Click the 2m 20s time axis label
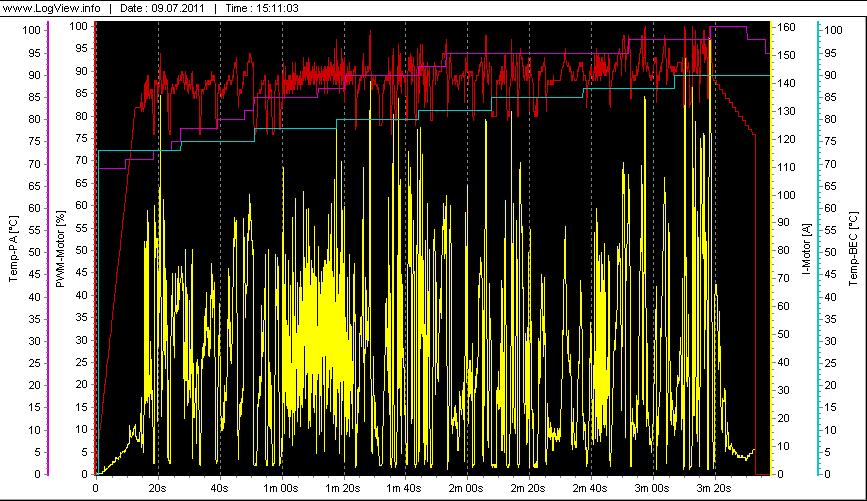867x501 pixels. [x=527, y=488]
